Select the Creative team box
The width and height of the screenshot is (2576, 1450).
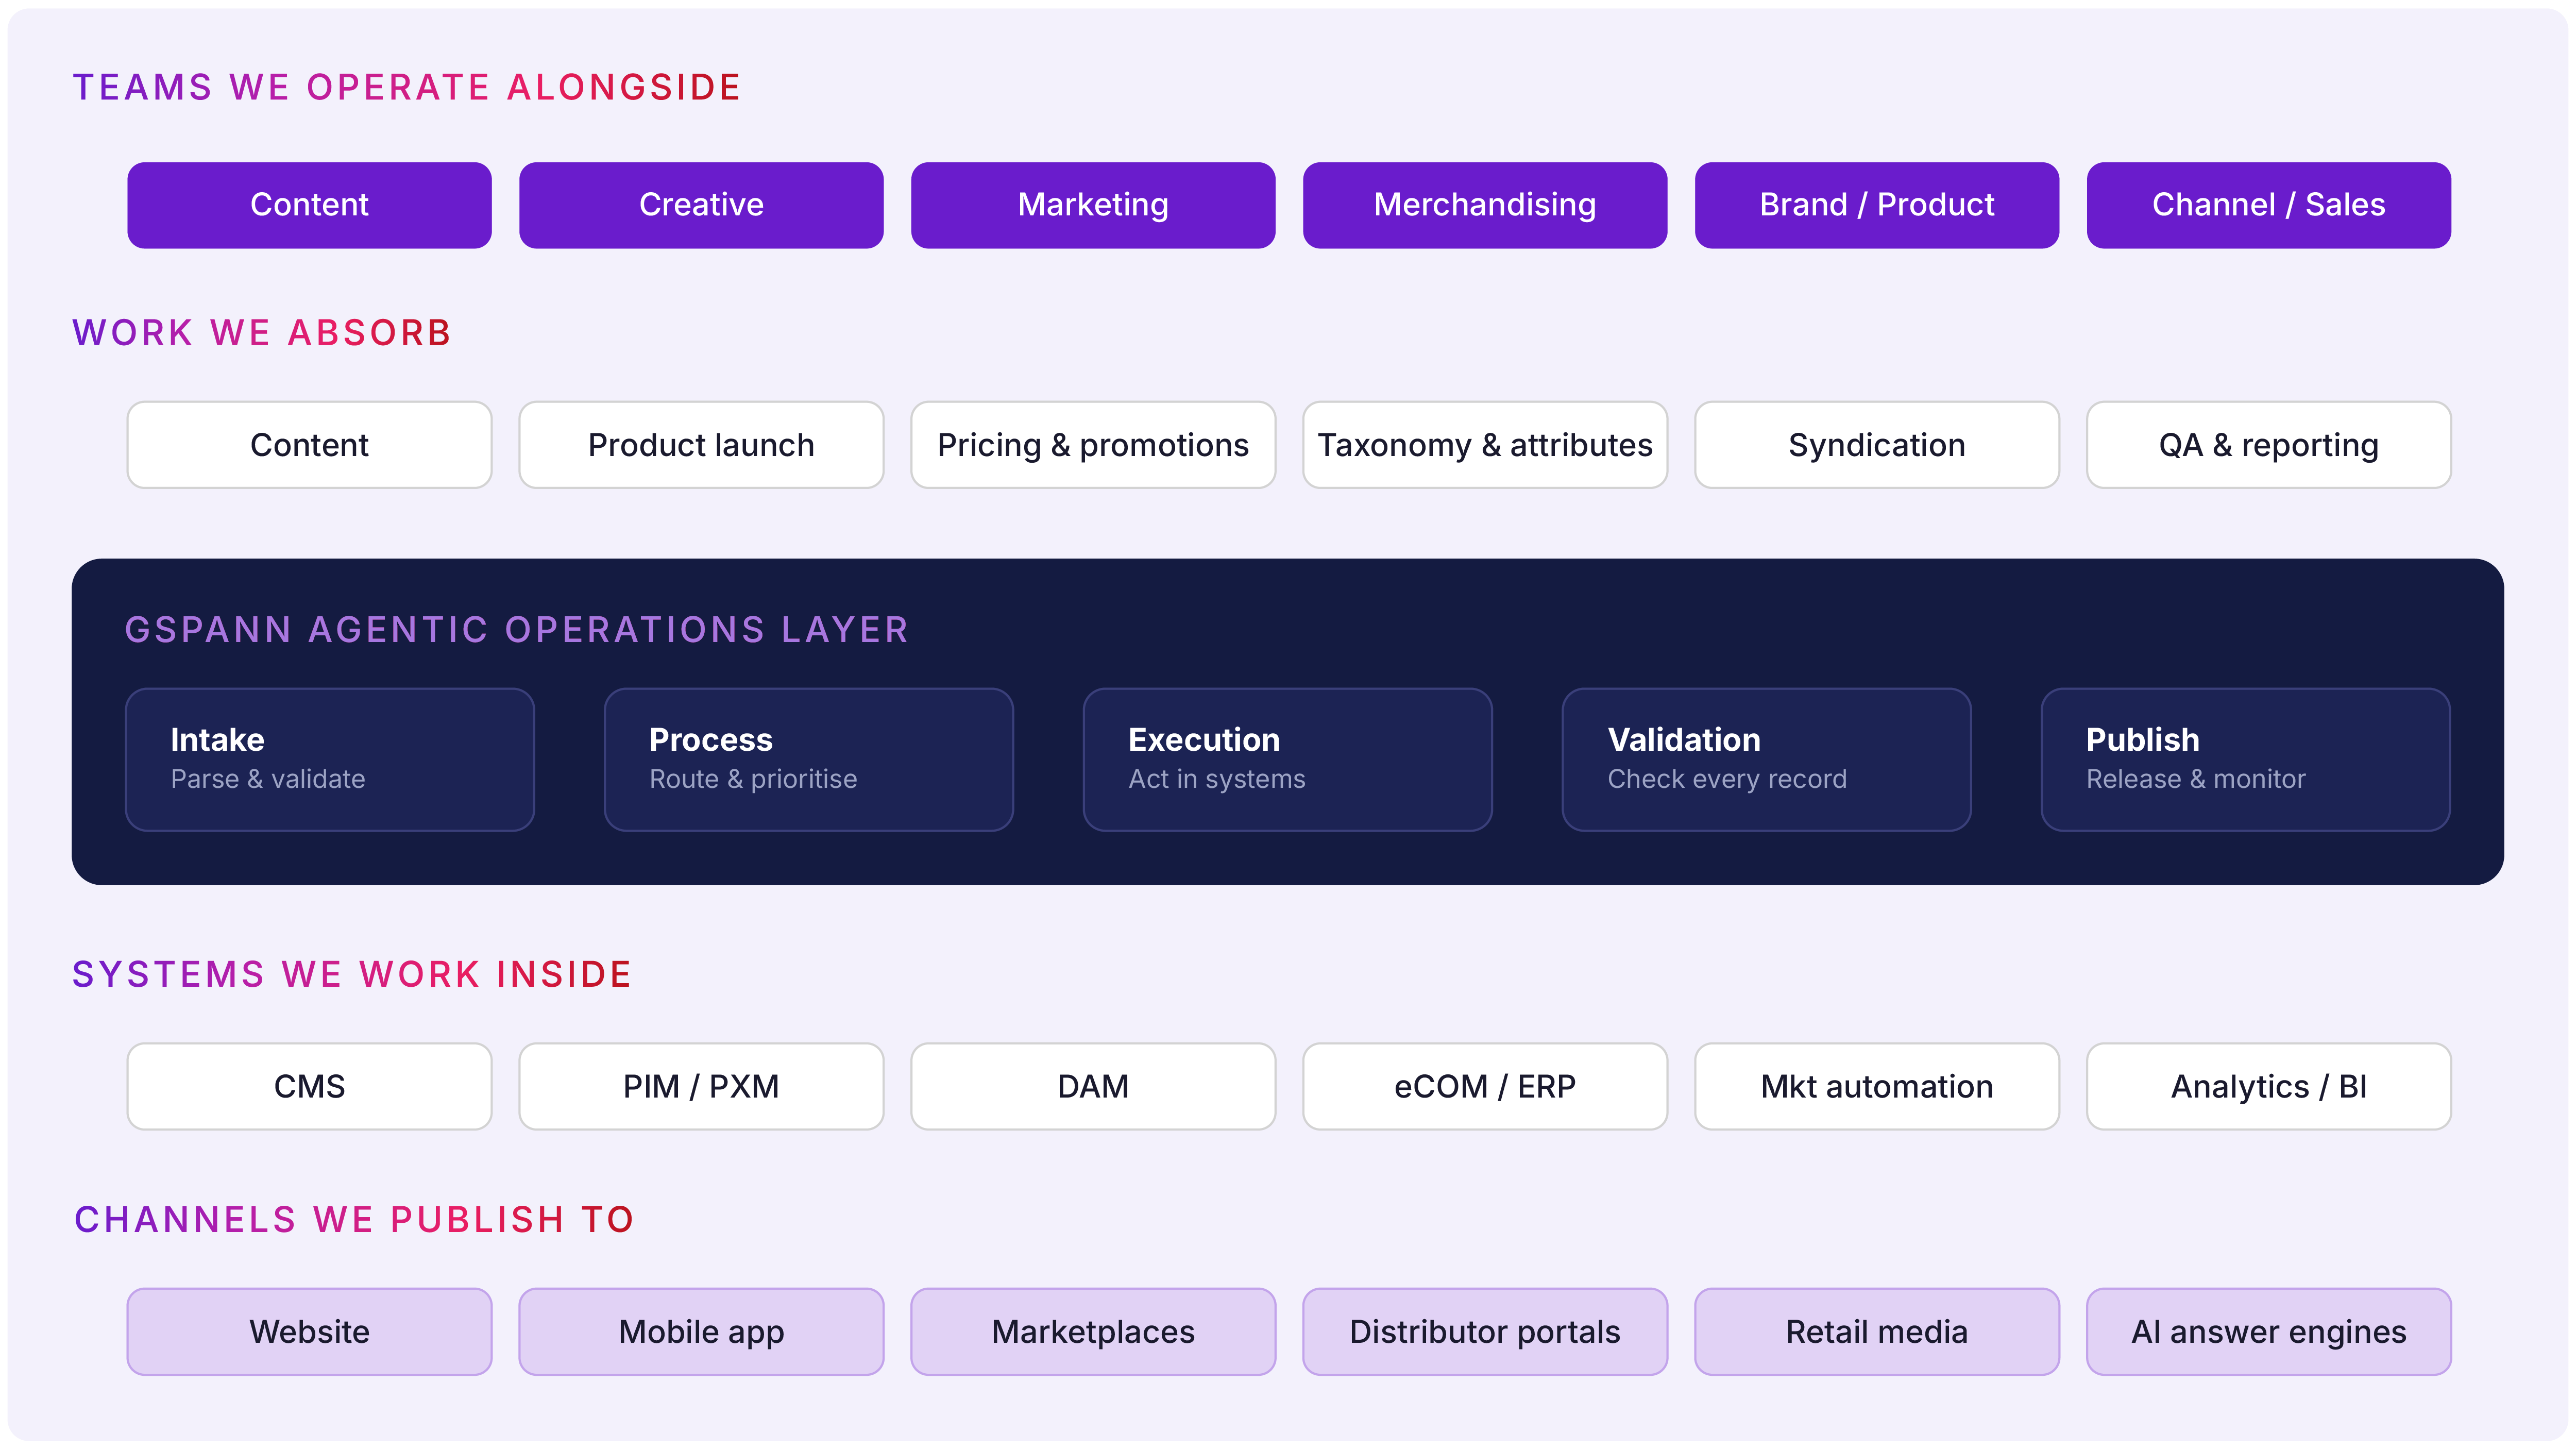701,205
